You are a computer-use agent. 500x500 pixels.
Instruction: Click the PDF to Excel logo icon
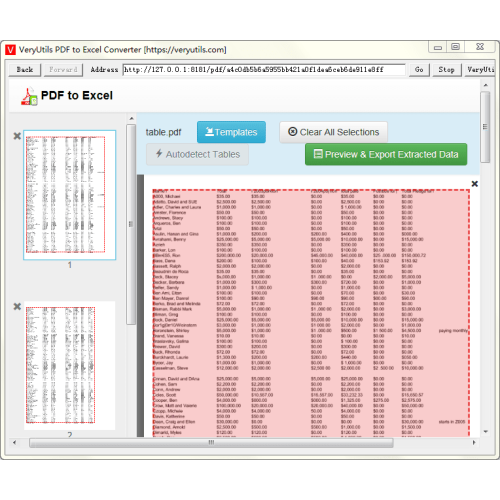point(29,96)
